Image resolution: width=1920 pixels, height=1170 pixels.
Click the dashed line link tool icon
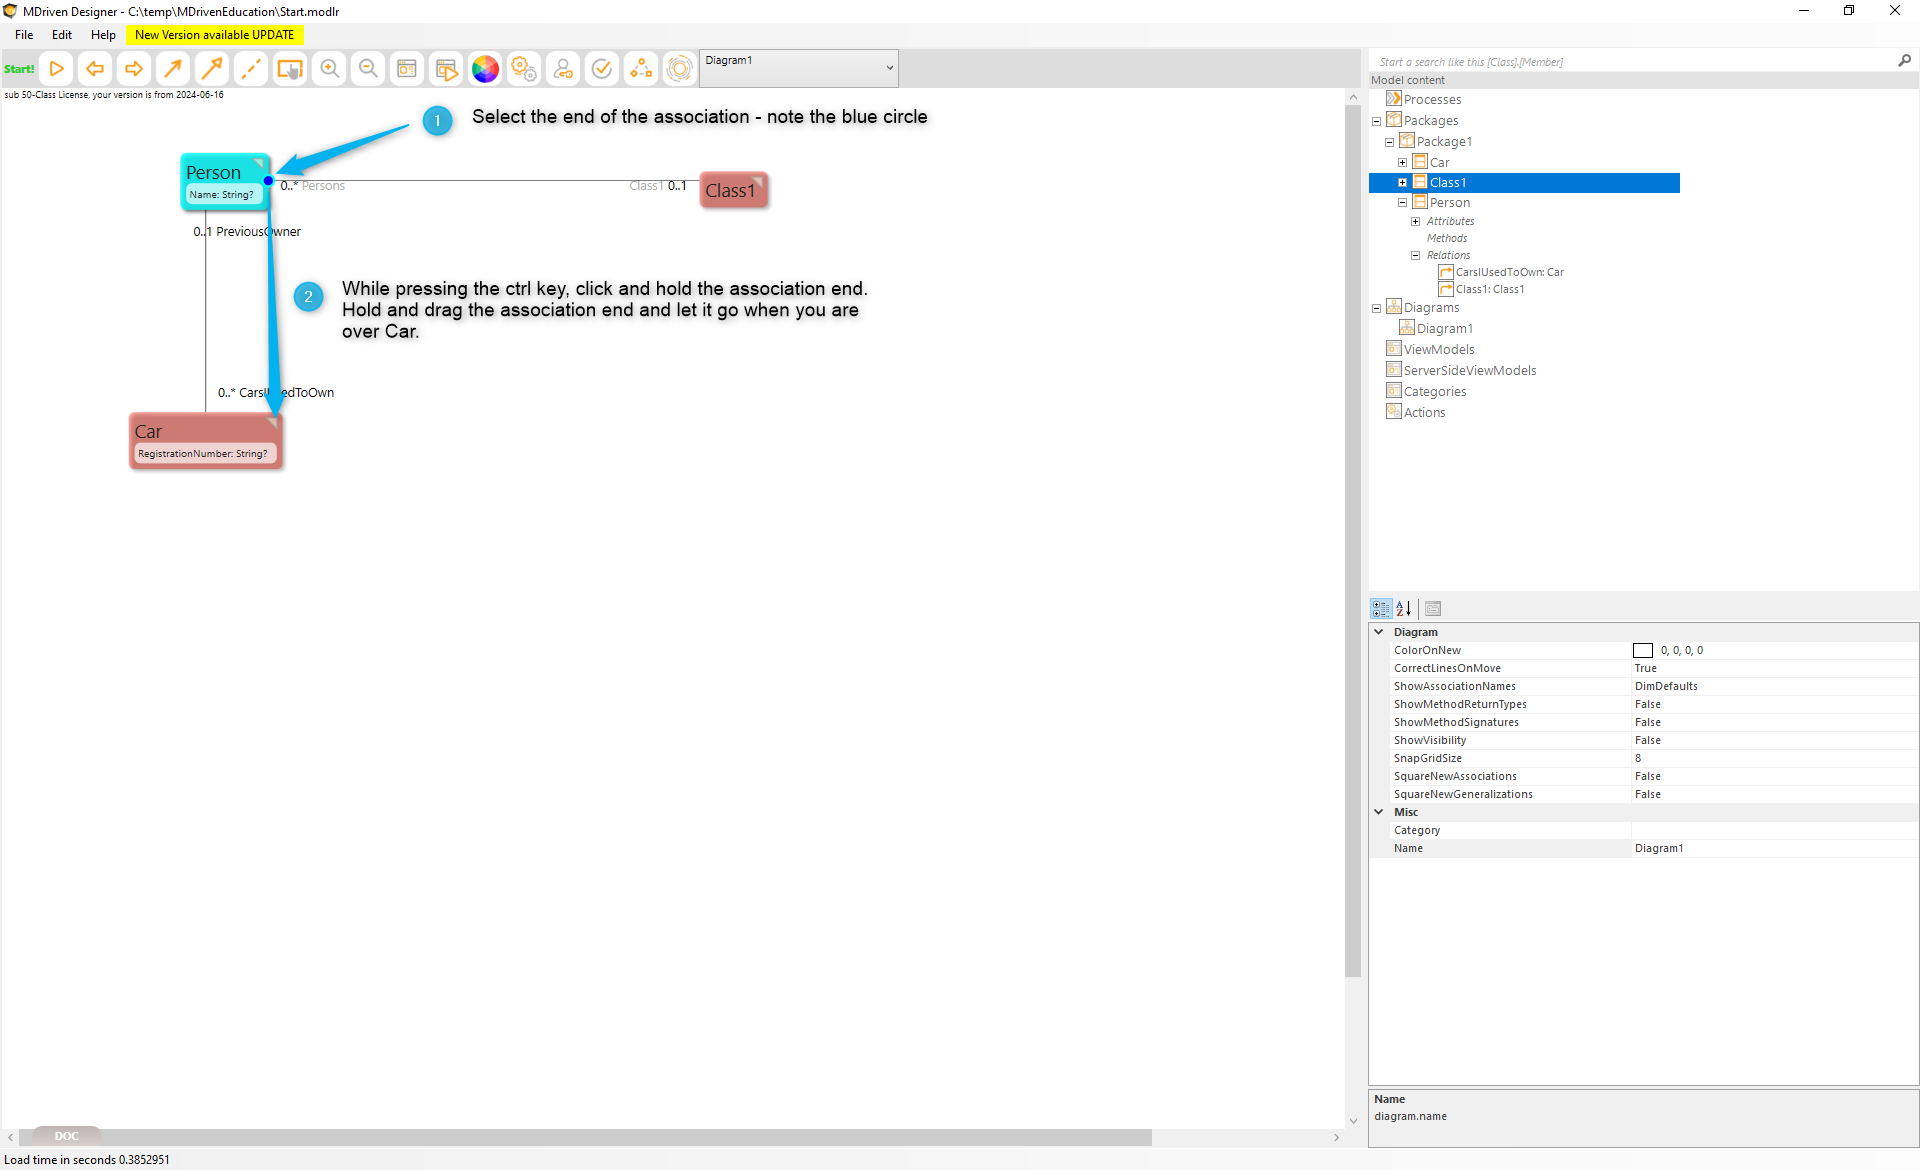(251, 69)
